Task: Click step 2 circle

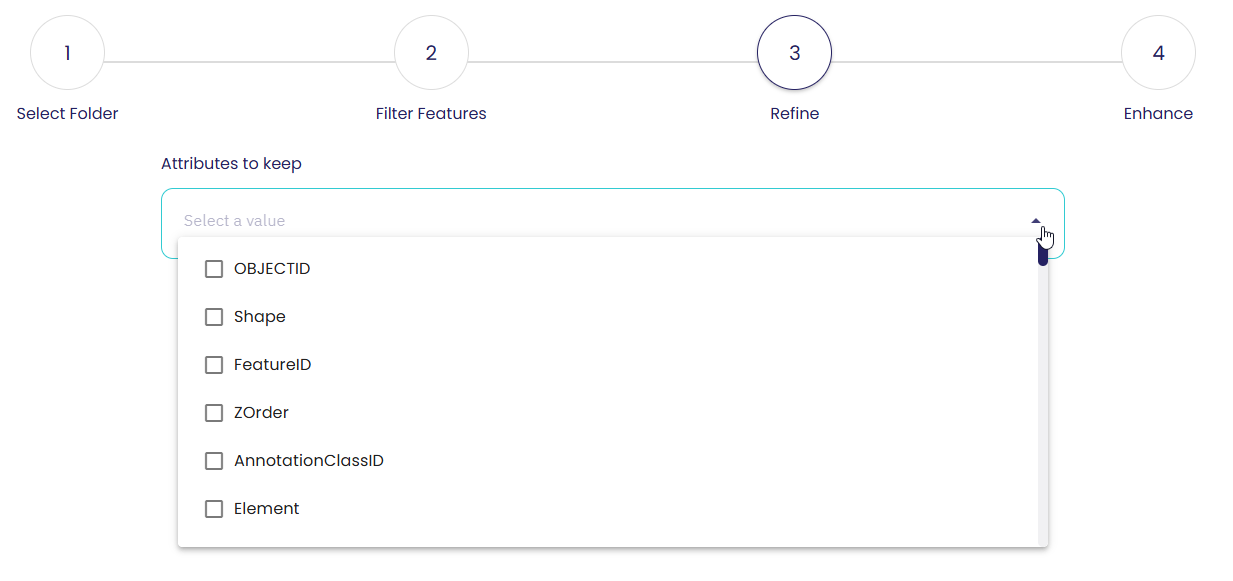Action: pos(431,53)
